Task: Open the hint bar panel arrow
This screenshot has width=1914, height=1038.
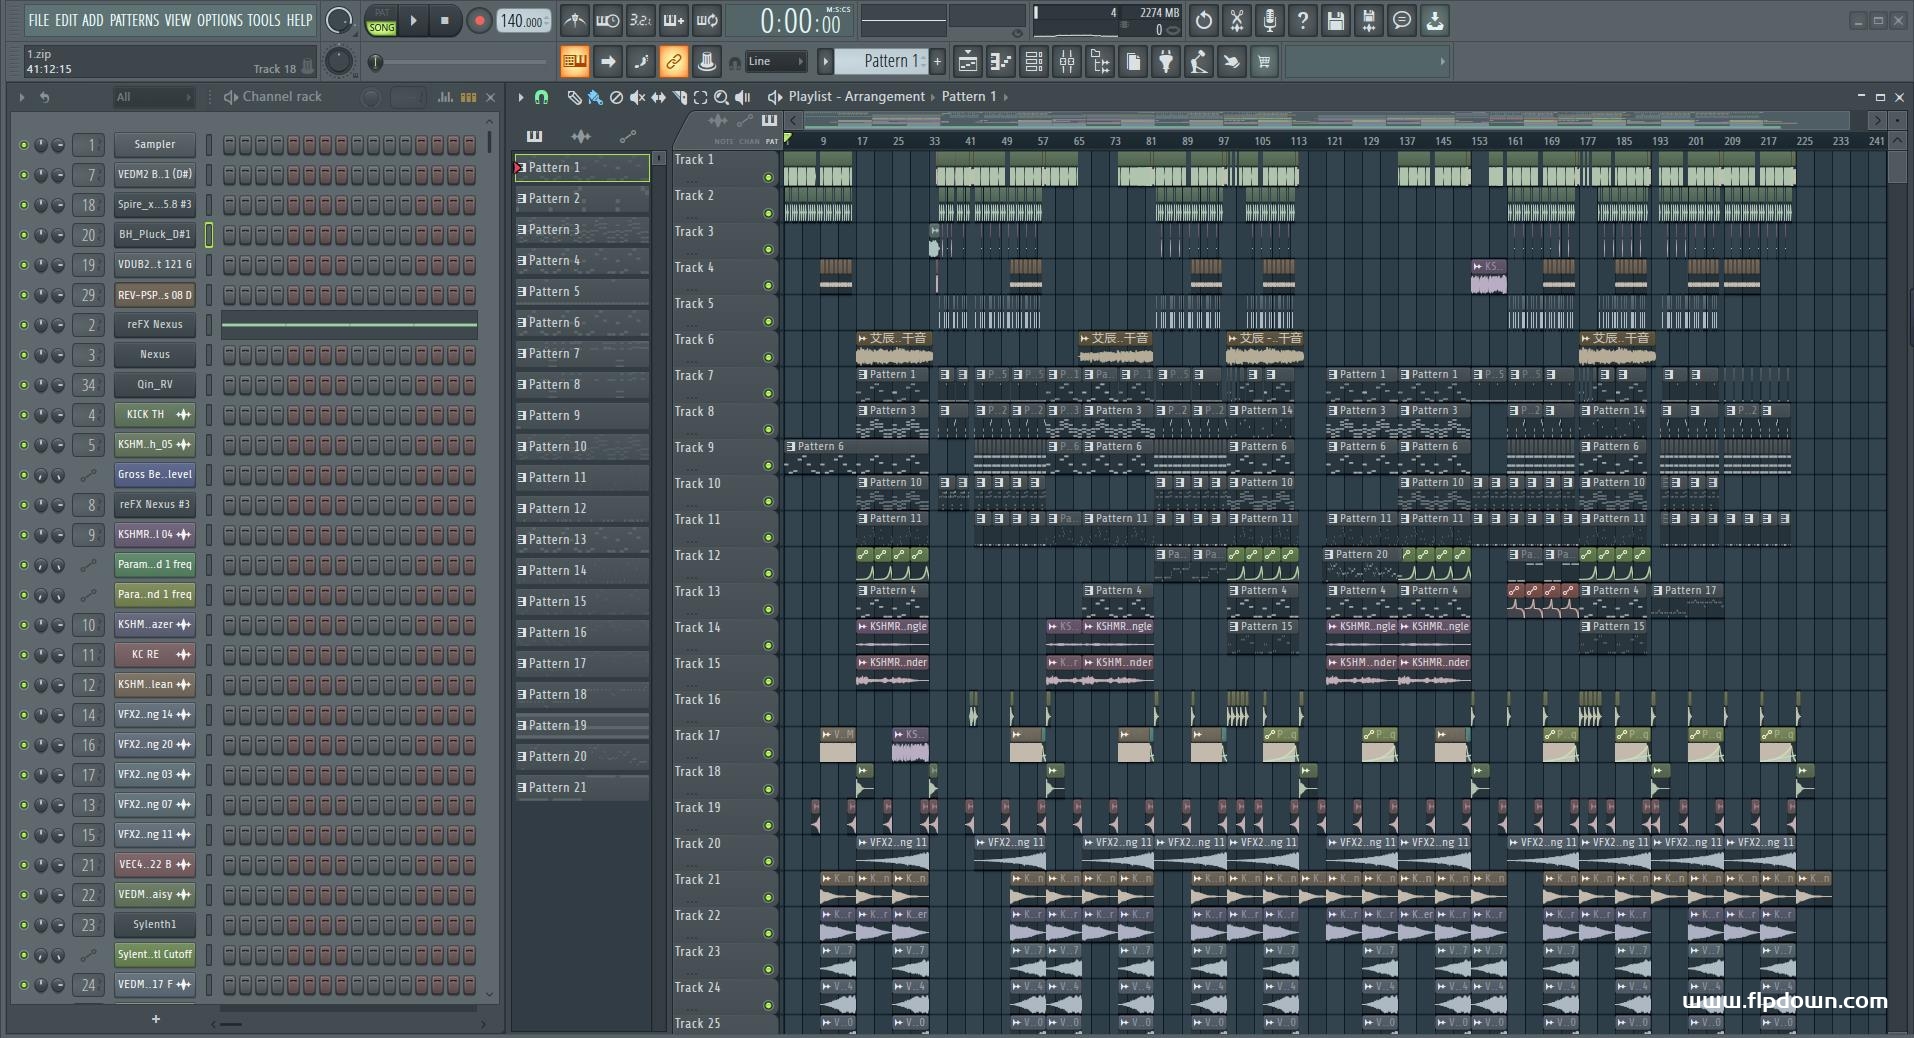Action: click(x=1442, y=61)
